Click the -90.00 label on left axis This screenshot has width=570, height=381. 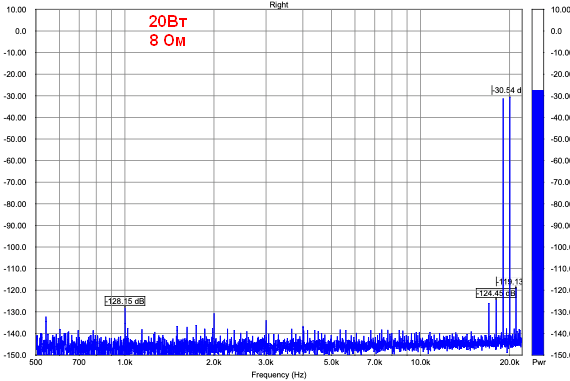tap(15, 226)
